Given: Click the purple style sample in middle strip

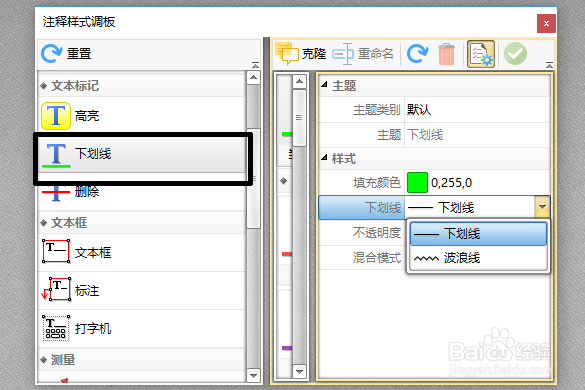Looking at the screenshot, I should 287,348.
